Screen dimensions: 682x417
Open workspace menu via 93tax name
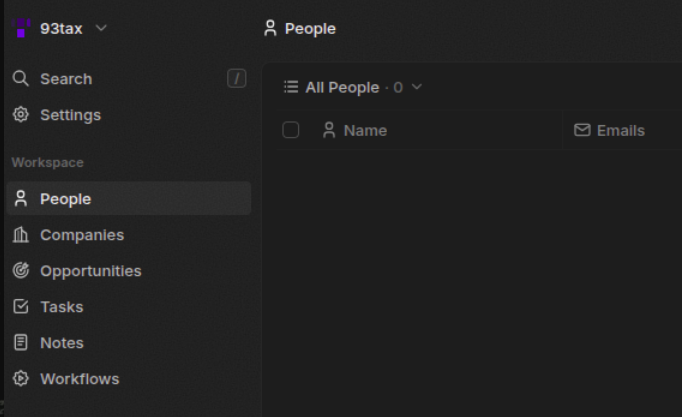[x=61, y=29]
